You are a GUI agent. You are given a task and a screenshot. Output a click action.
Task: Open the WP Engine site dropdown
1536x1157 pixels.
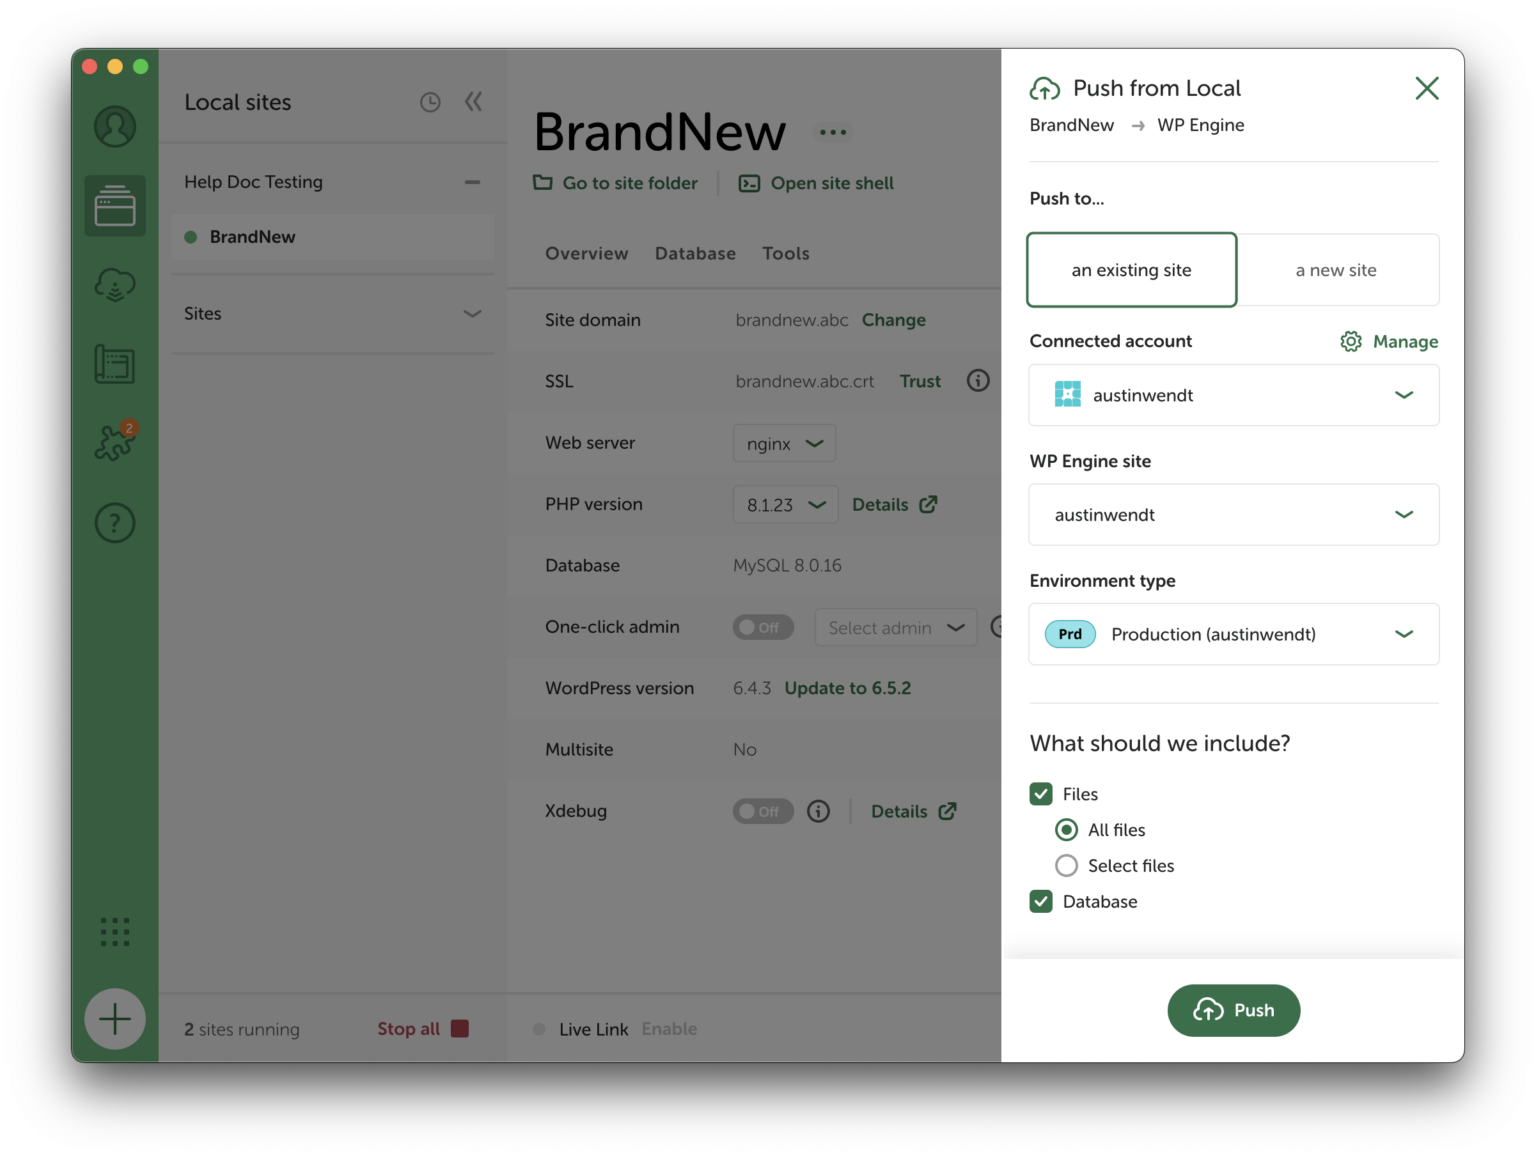coord(1233,515)
